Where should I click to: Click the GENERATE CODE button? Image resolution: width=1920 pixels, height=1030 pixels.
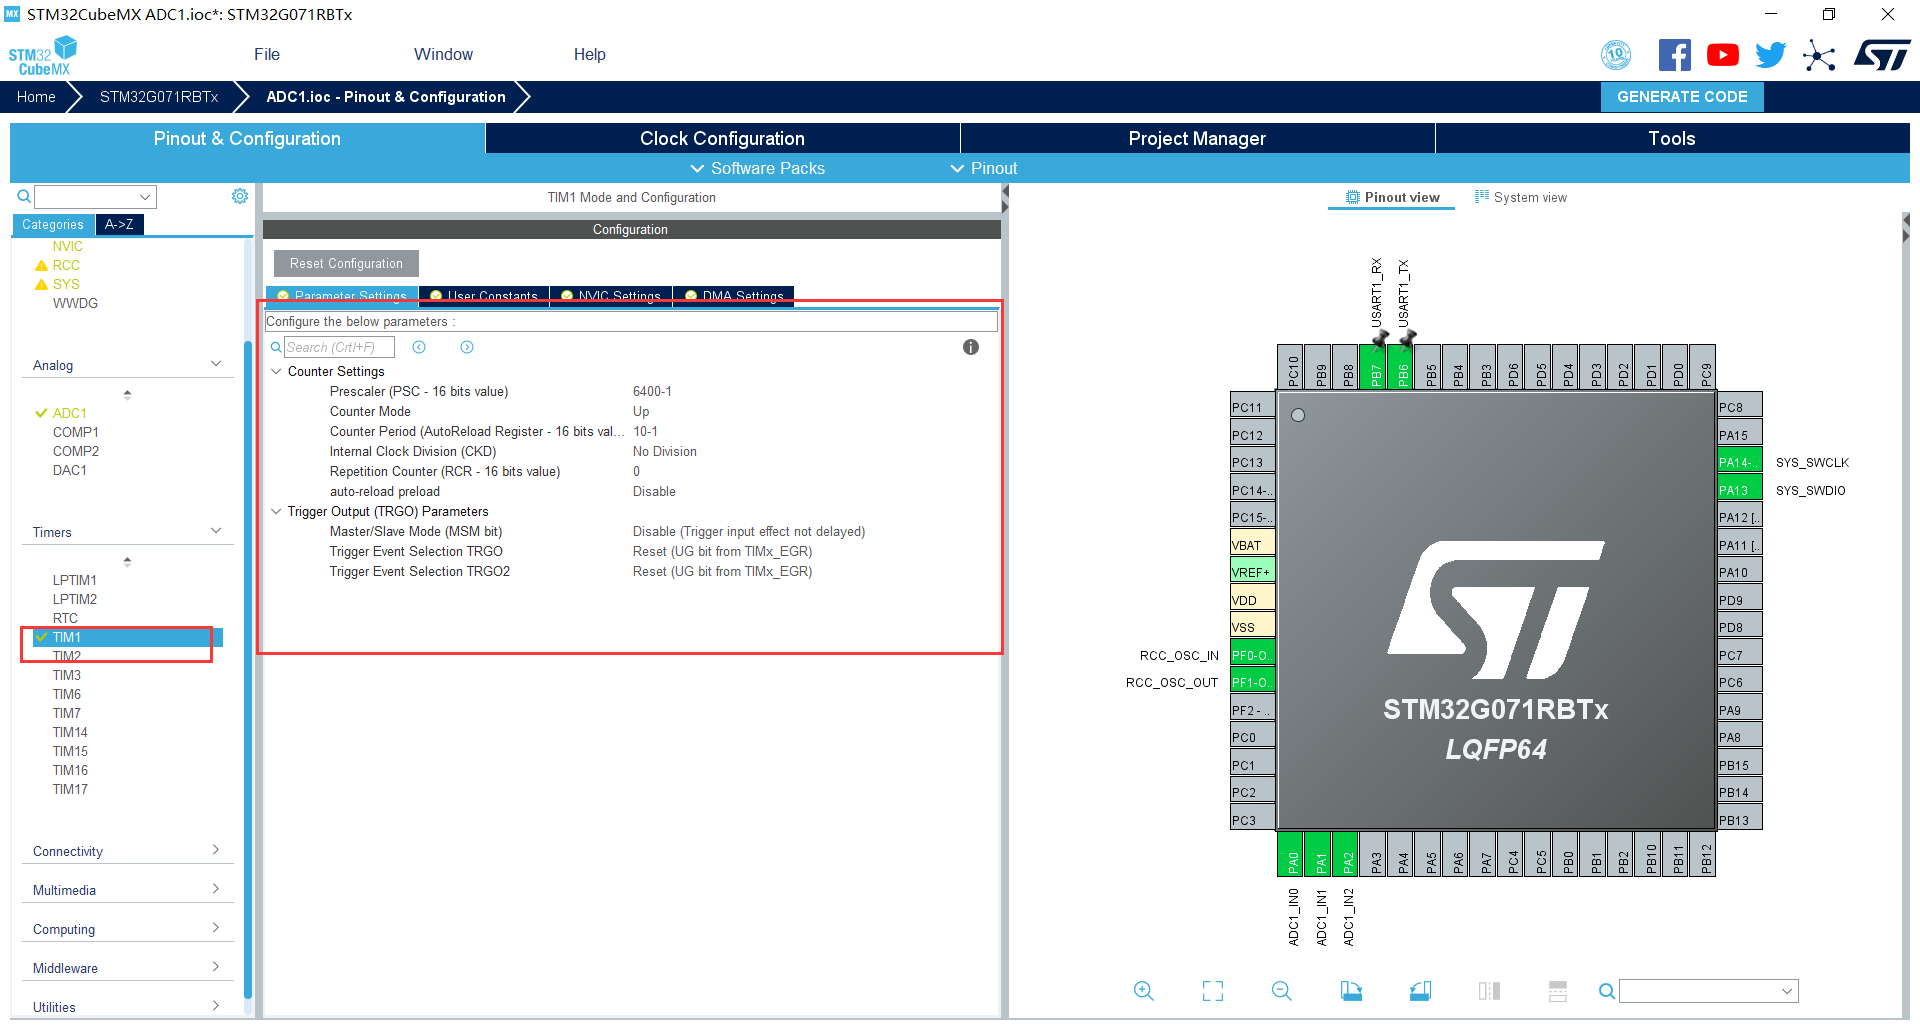1681,97
